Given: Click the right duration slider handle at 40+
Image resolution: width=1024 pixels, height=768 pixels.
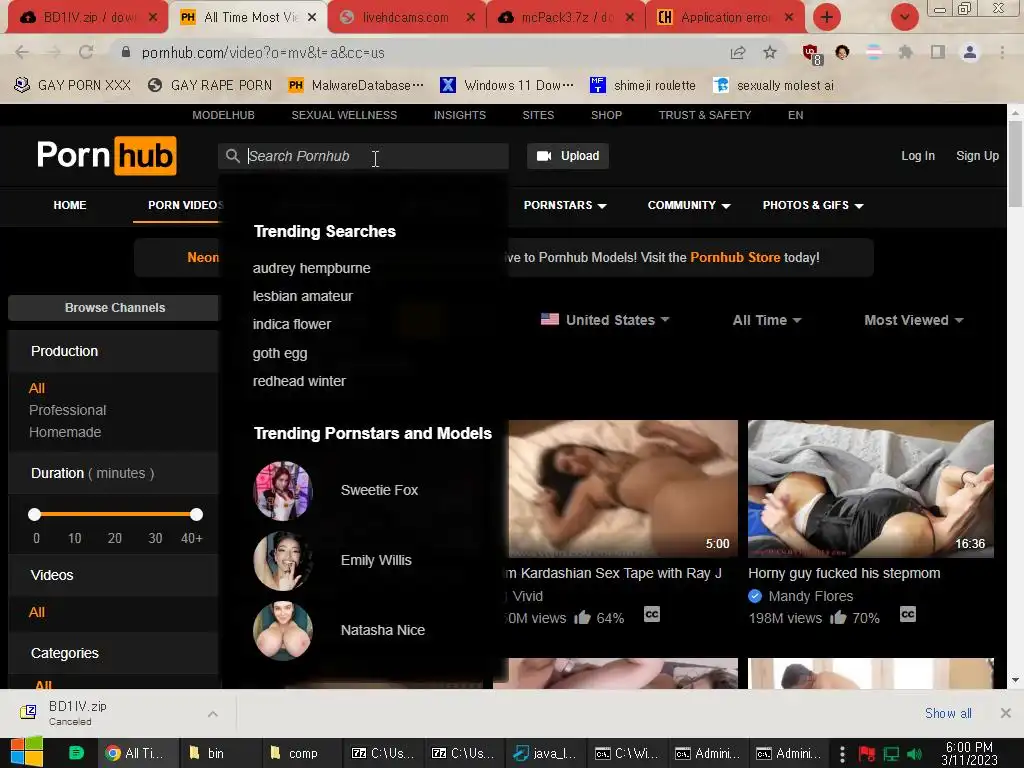Looking at the screenshot, I should click(x=197, y=515).
